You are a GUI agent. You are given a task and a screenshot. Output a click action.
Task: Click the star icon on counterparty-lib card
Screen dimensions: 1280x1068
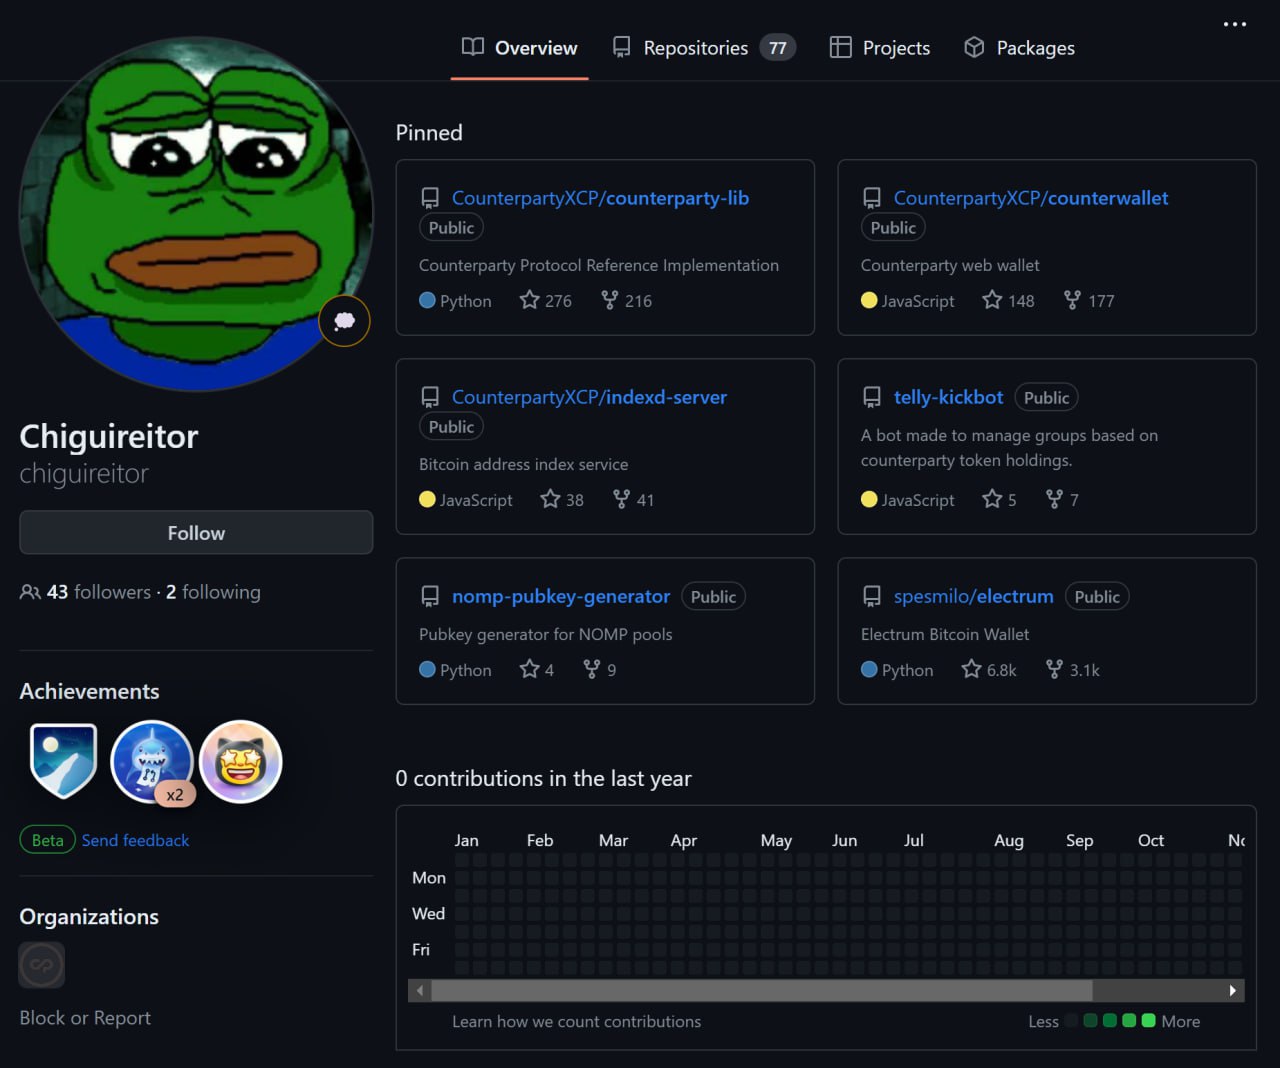pos(529,299)
